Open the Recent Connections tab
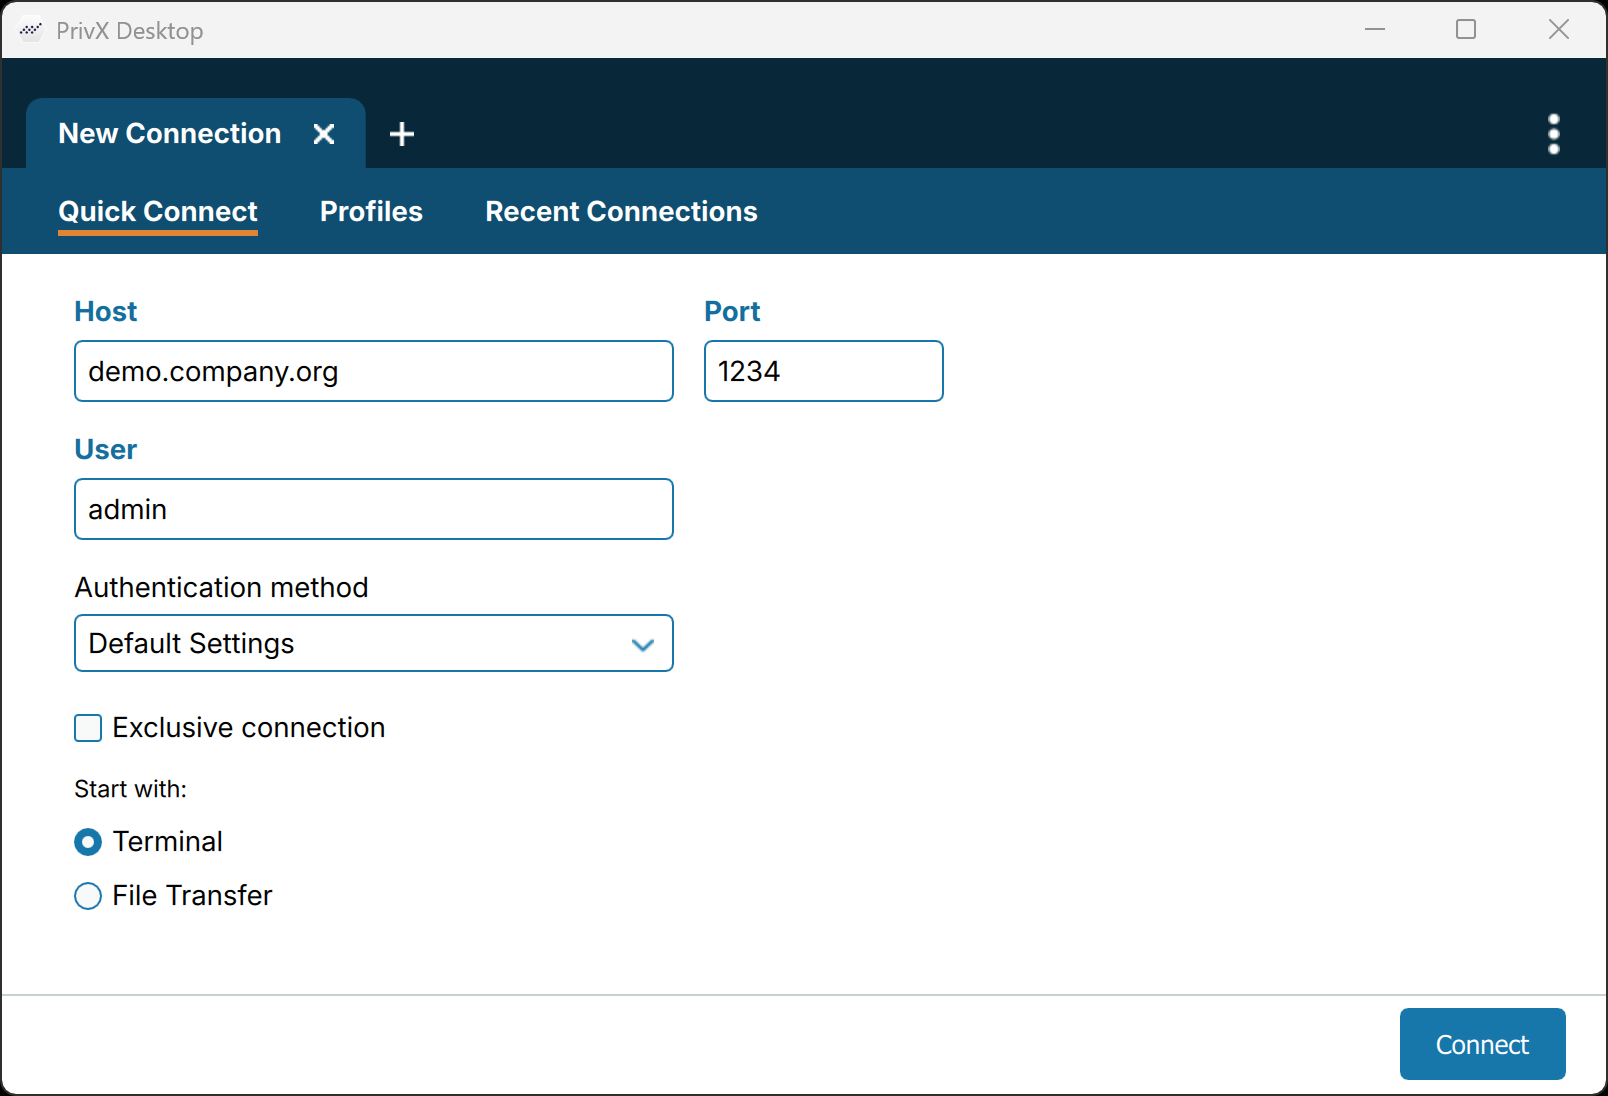This screenshot has width=1608, height=1096. [620, 211]
